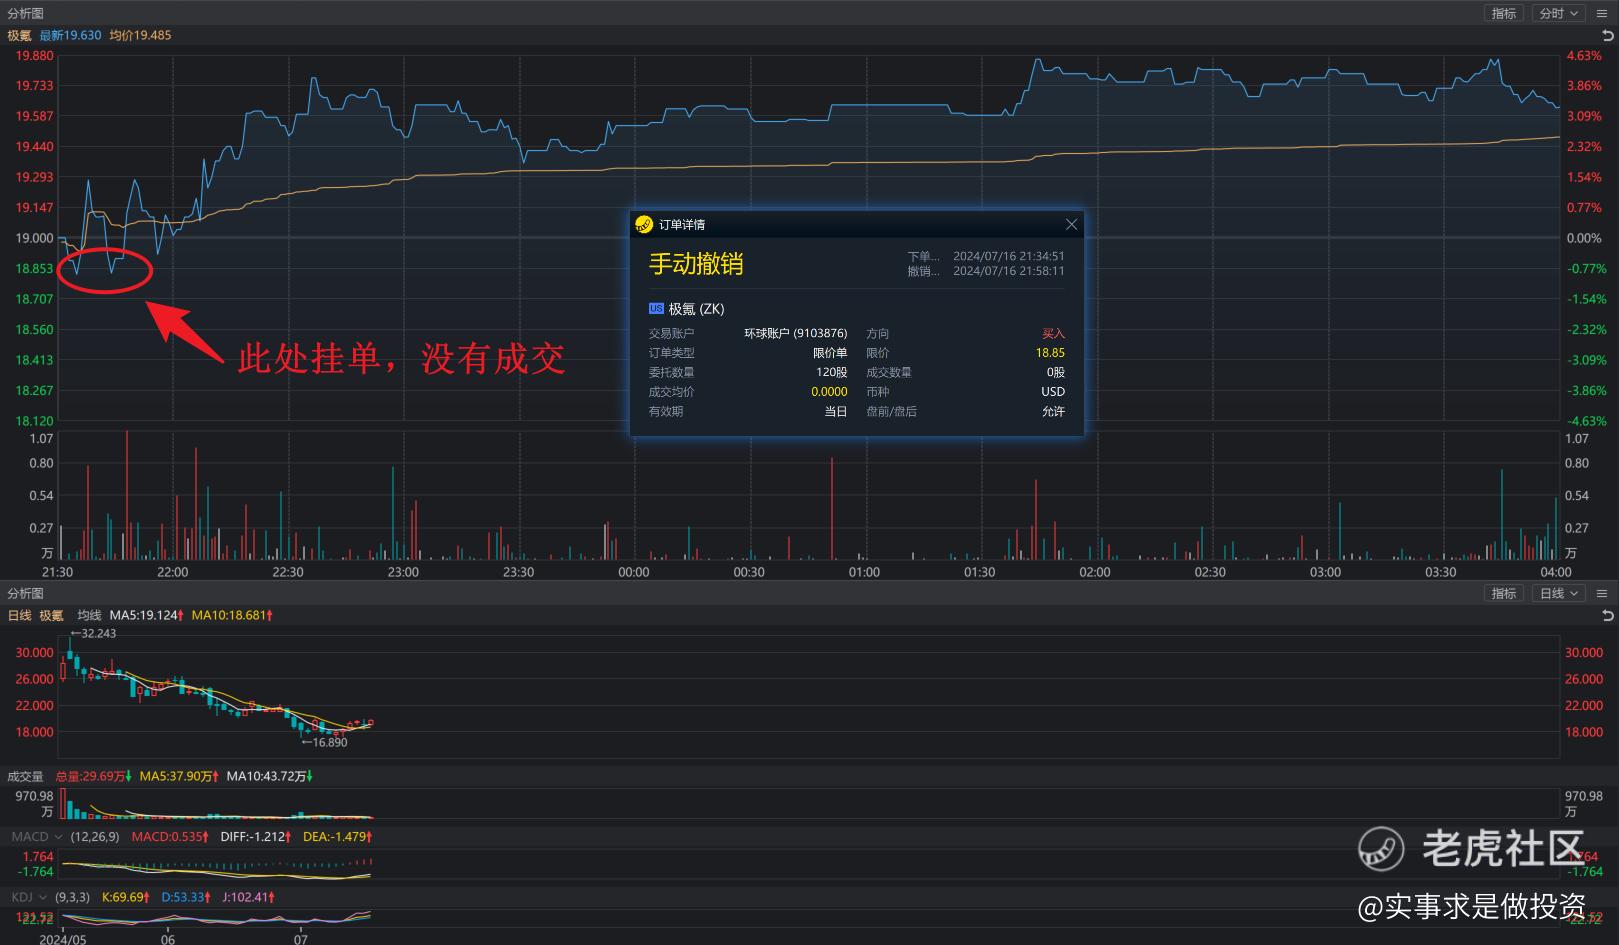Image resolution: width=1619 pixels, height=945 pixels.
Task: Click the 4.63% top percent axis label
Action: pos(1584,56)
